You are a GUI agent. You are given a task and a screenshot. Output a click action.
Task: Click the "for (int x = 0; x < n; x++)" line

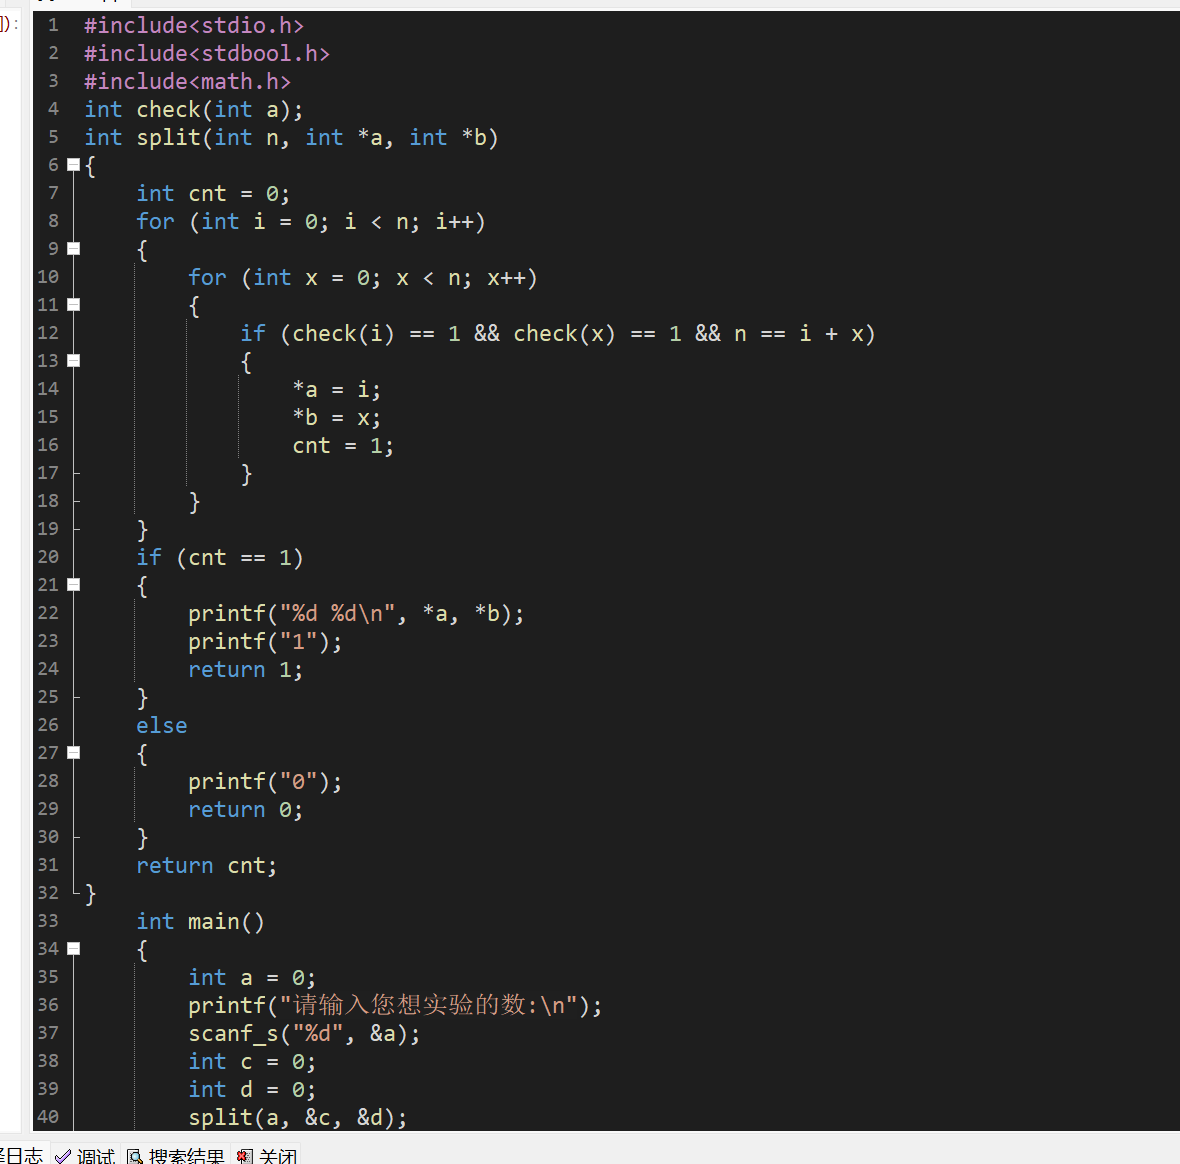click(363, 278)
